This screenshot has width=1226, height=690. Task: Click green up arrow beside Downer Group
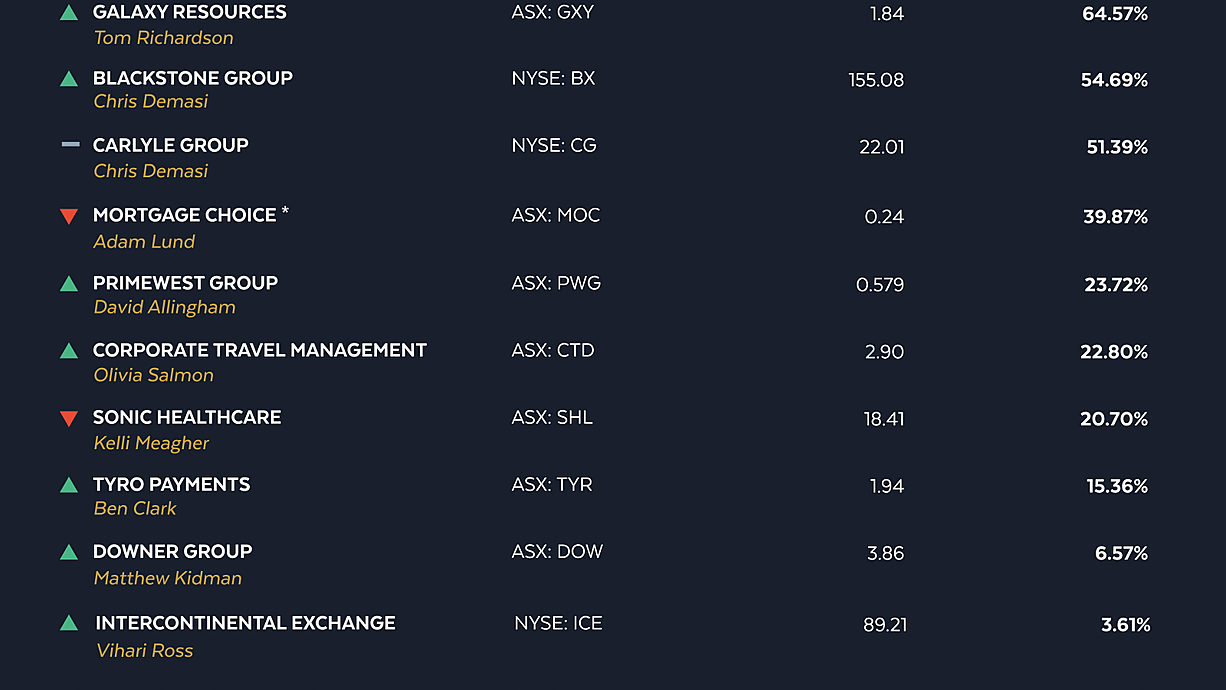pos(69,552)
